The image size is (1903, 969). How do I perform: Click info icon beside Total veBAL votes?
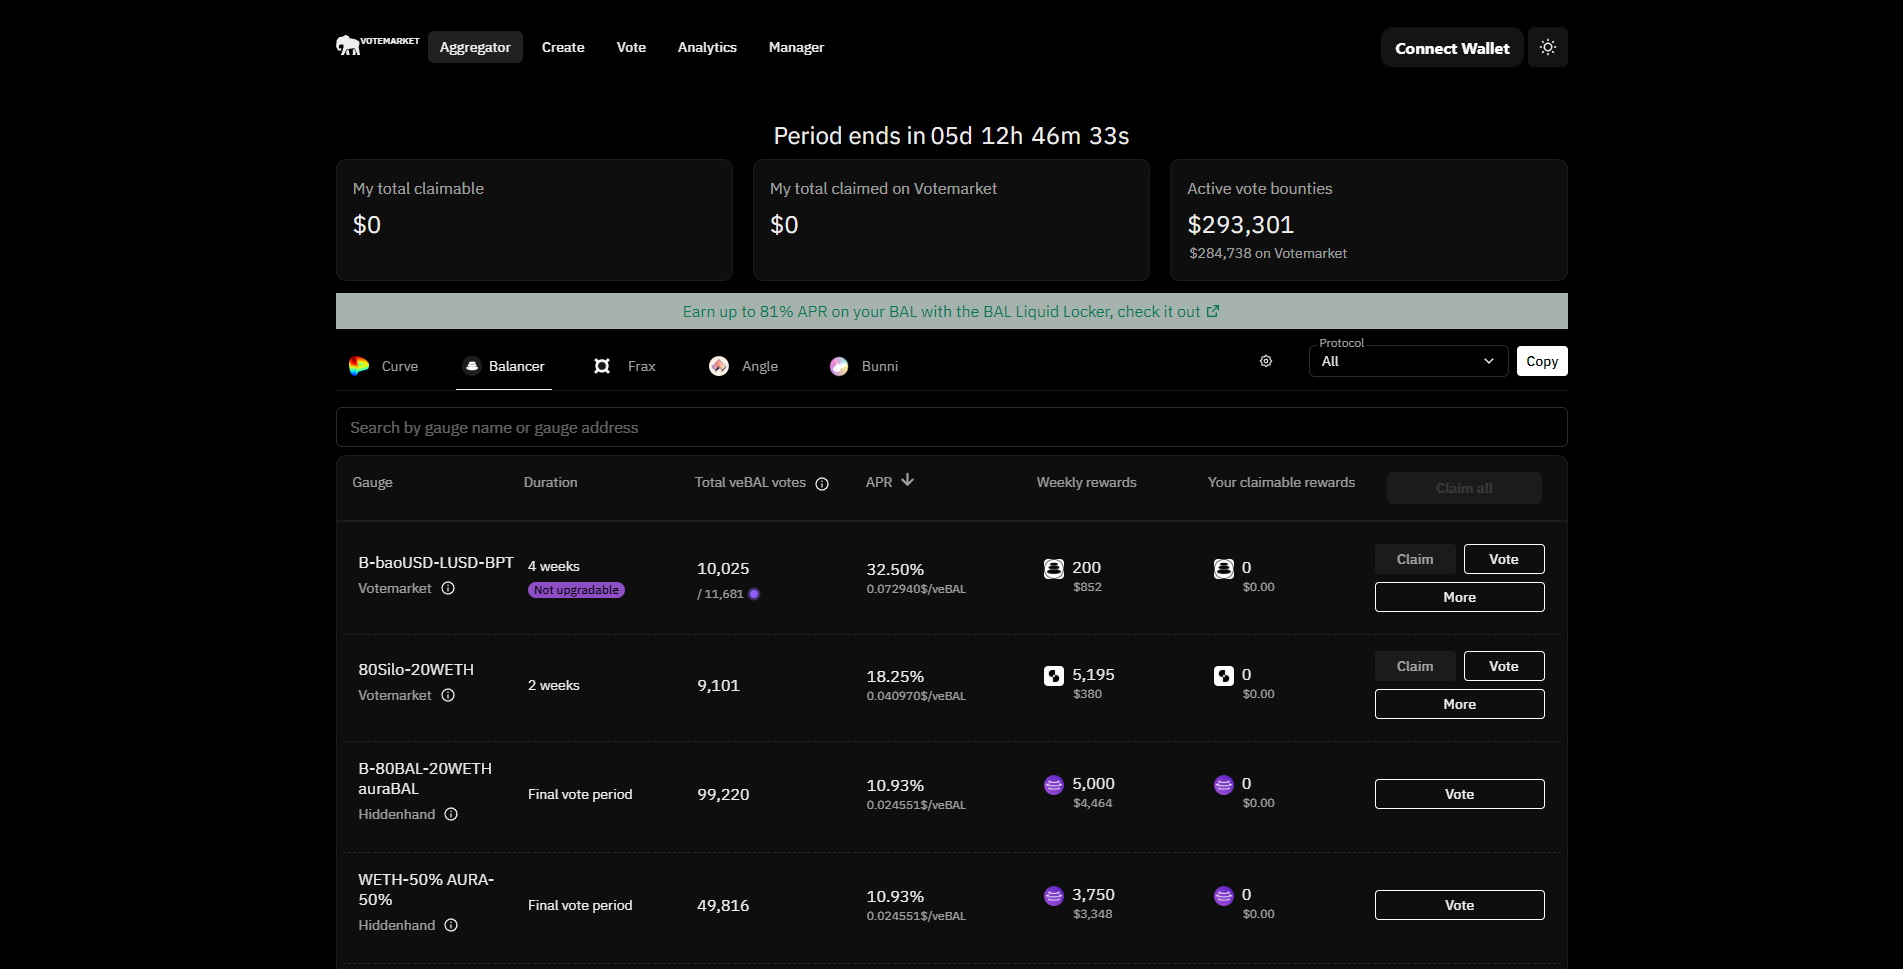822,484
